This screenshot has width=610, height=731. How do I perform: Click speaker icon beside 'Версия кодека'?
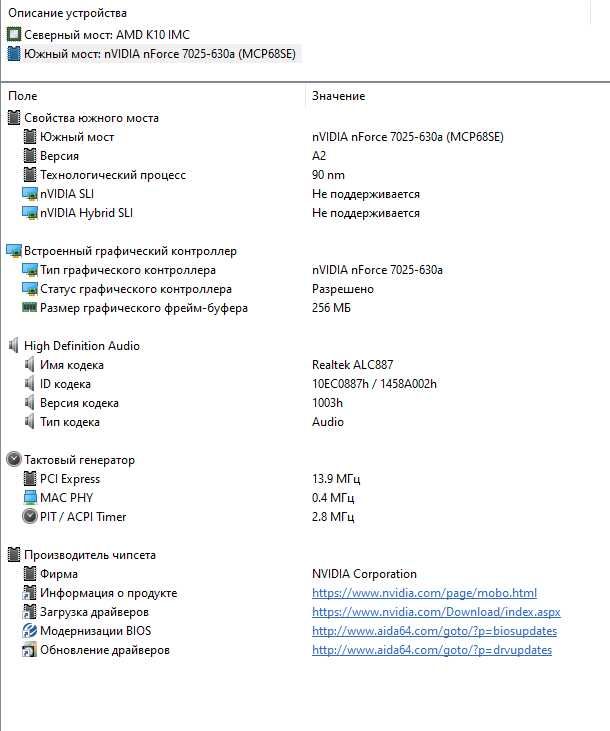point(29,403)
